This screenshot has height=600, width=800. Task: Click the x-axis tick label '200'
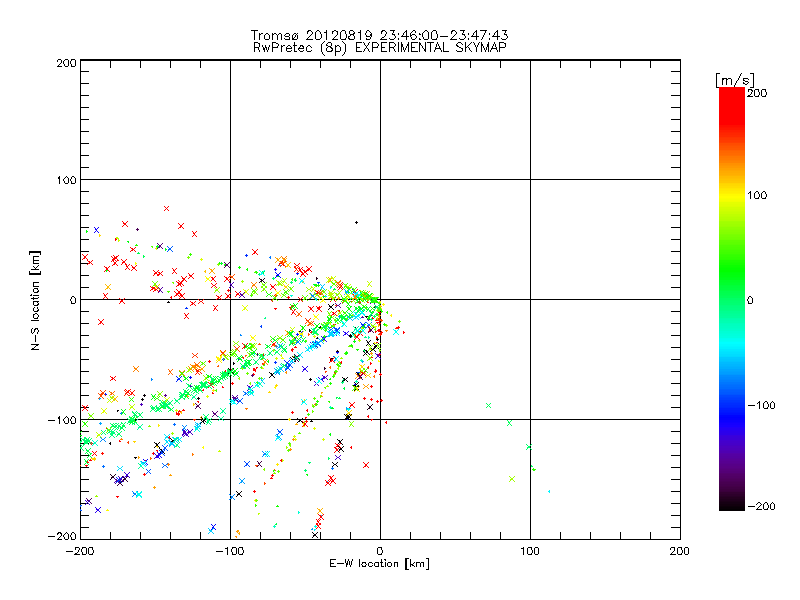680,552
